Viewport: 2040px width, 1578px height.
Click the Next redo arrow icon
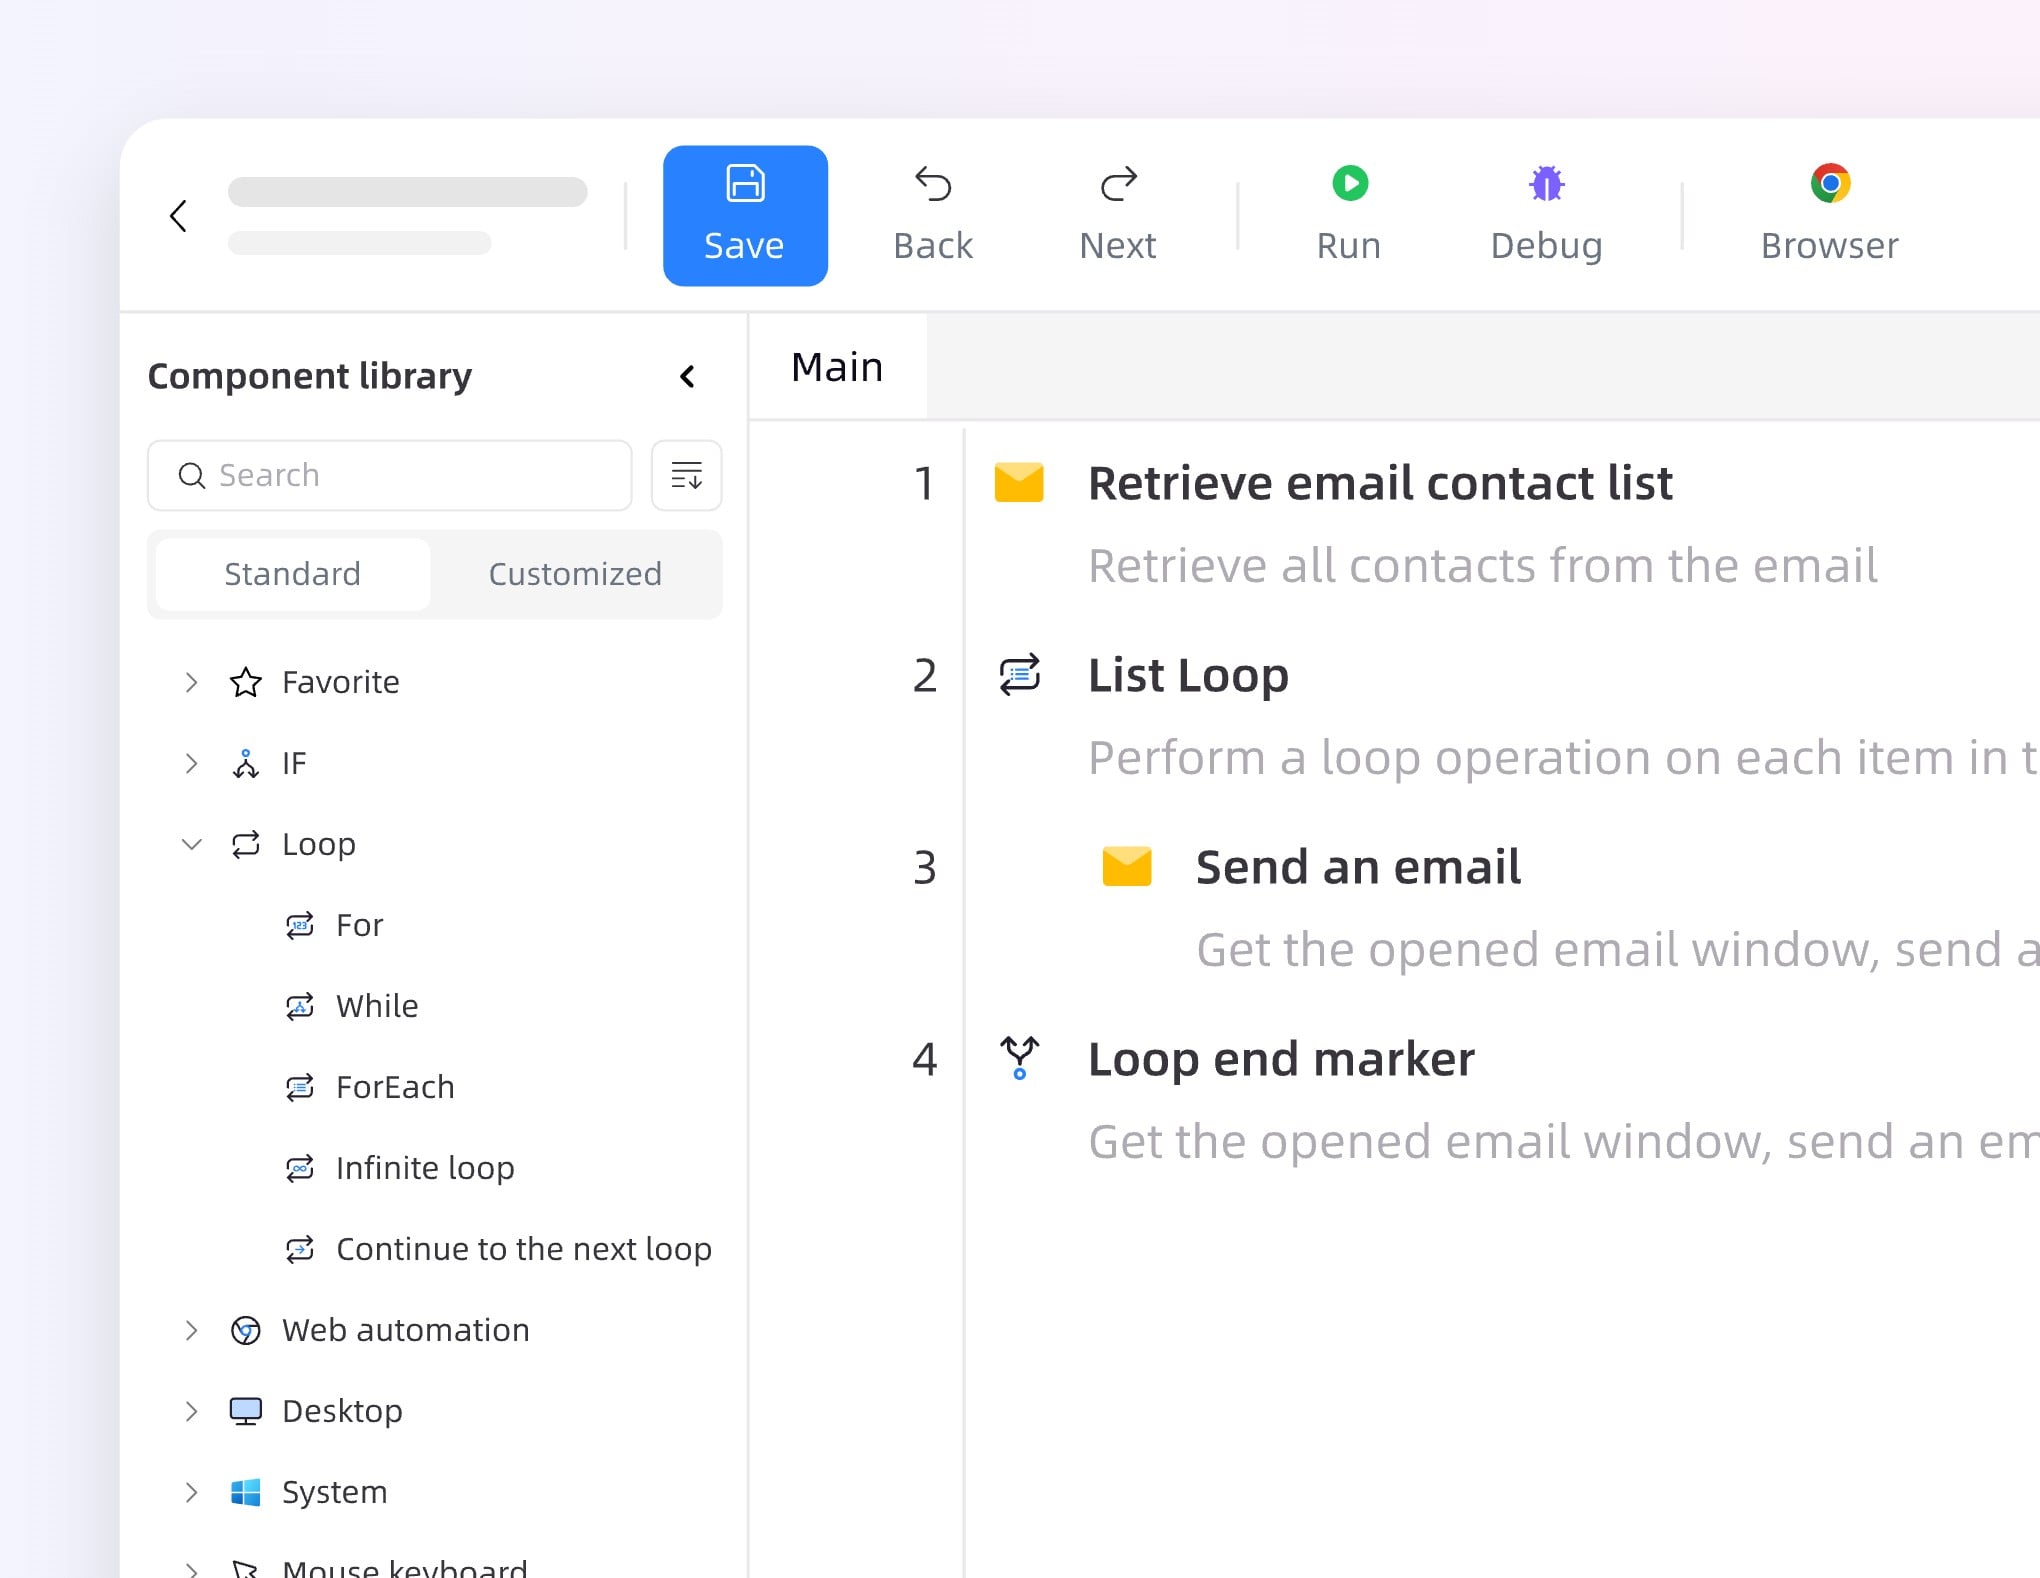tap(1117, 184)
